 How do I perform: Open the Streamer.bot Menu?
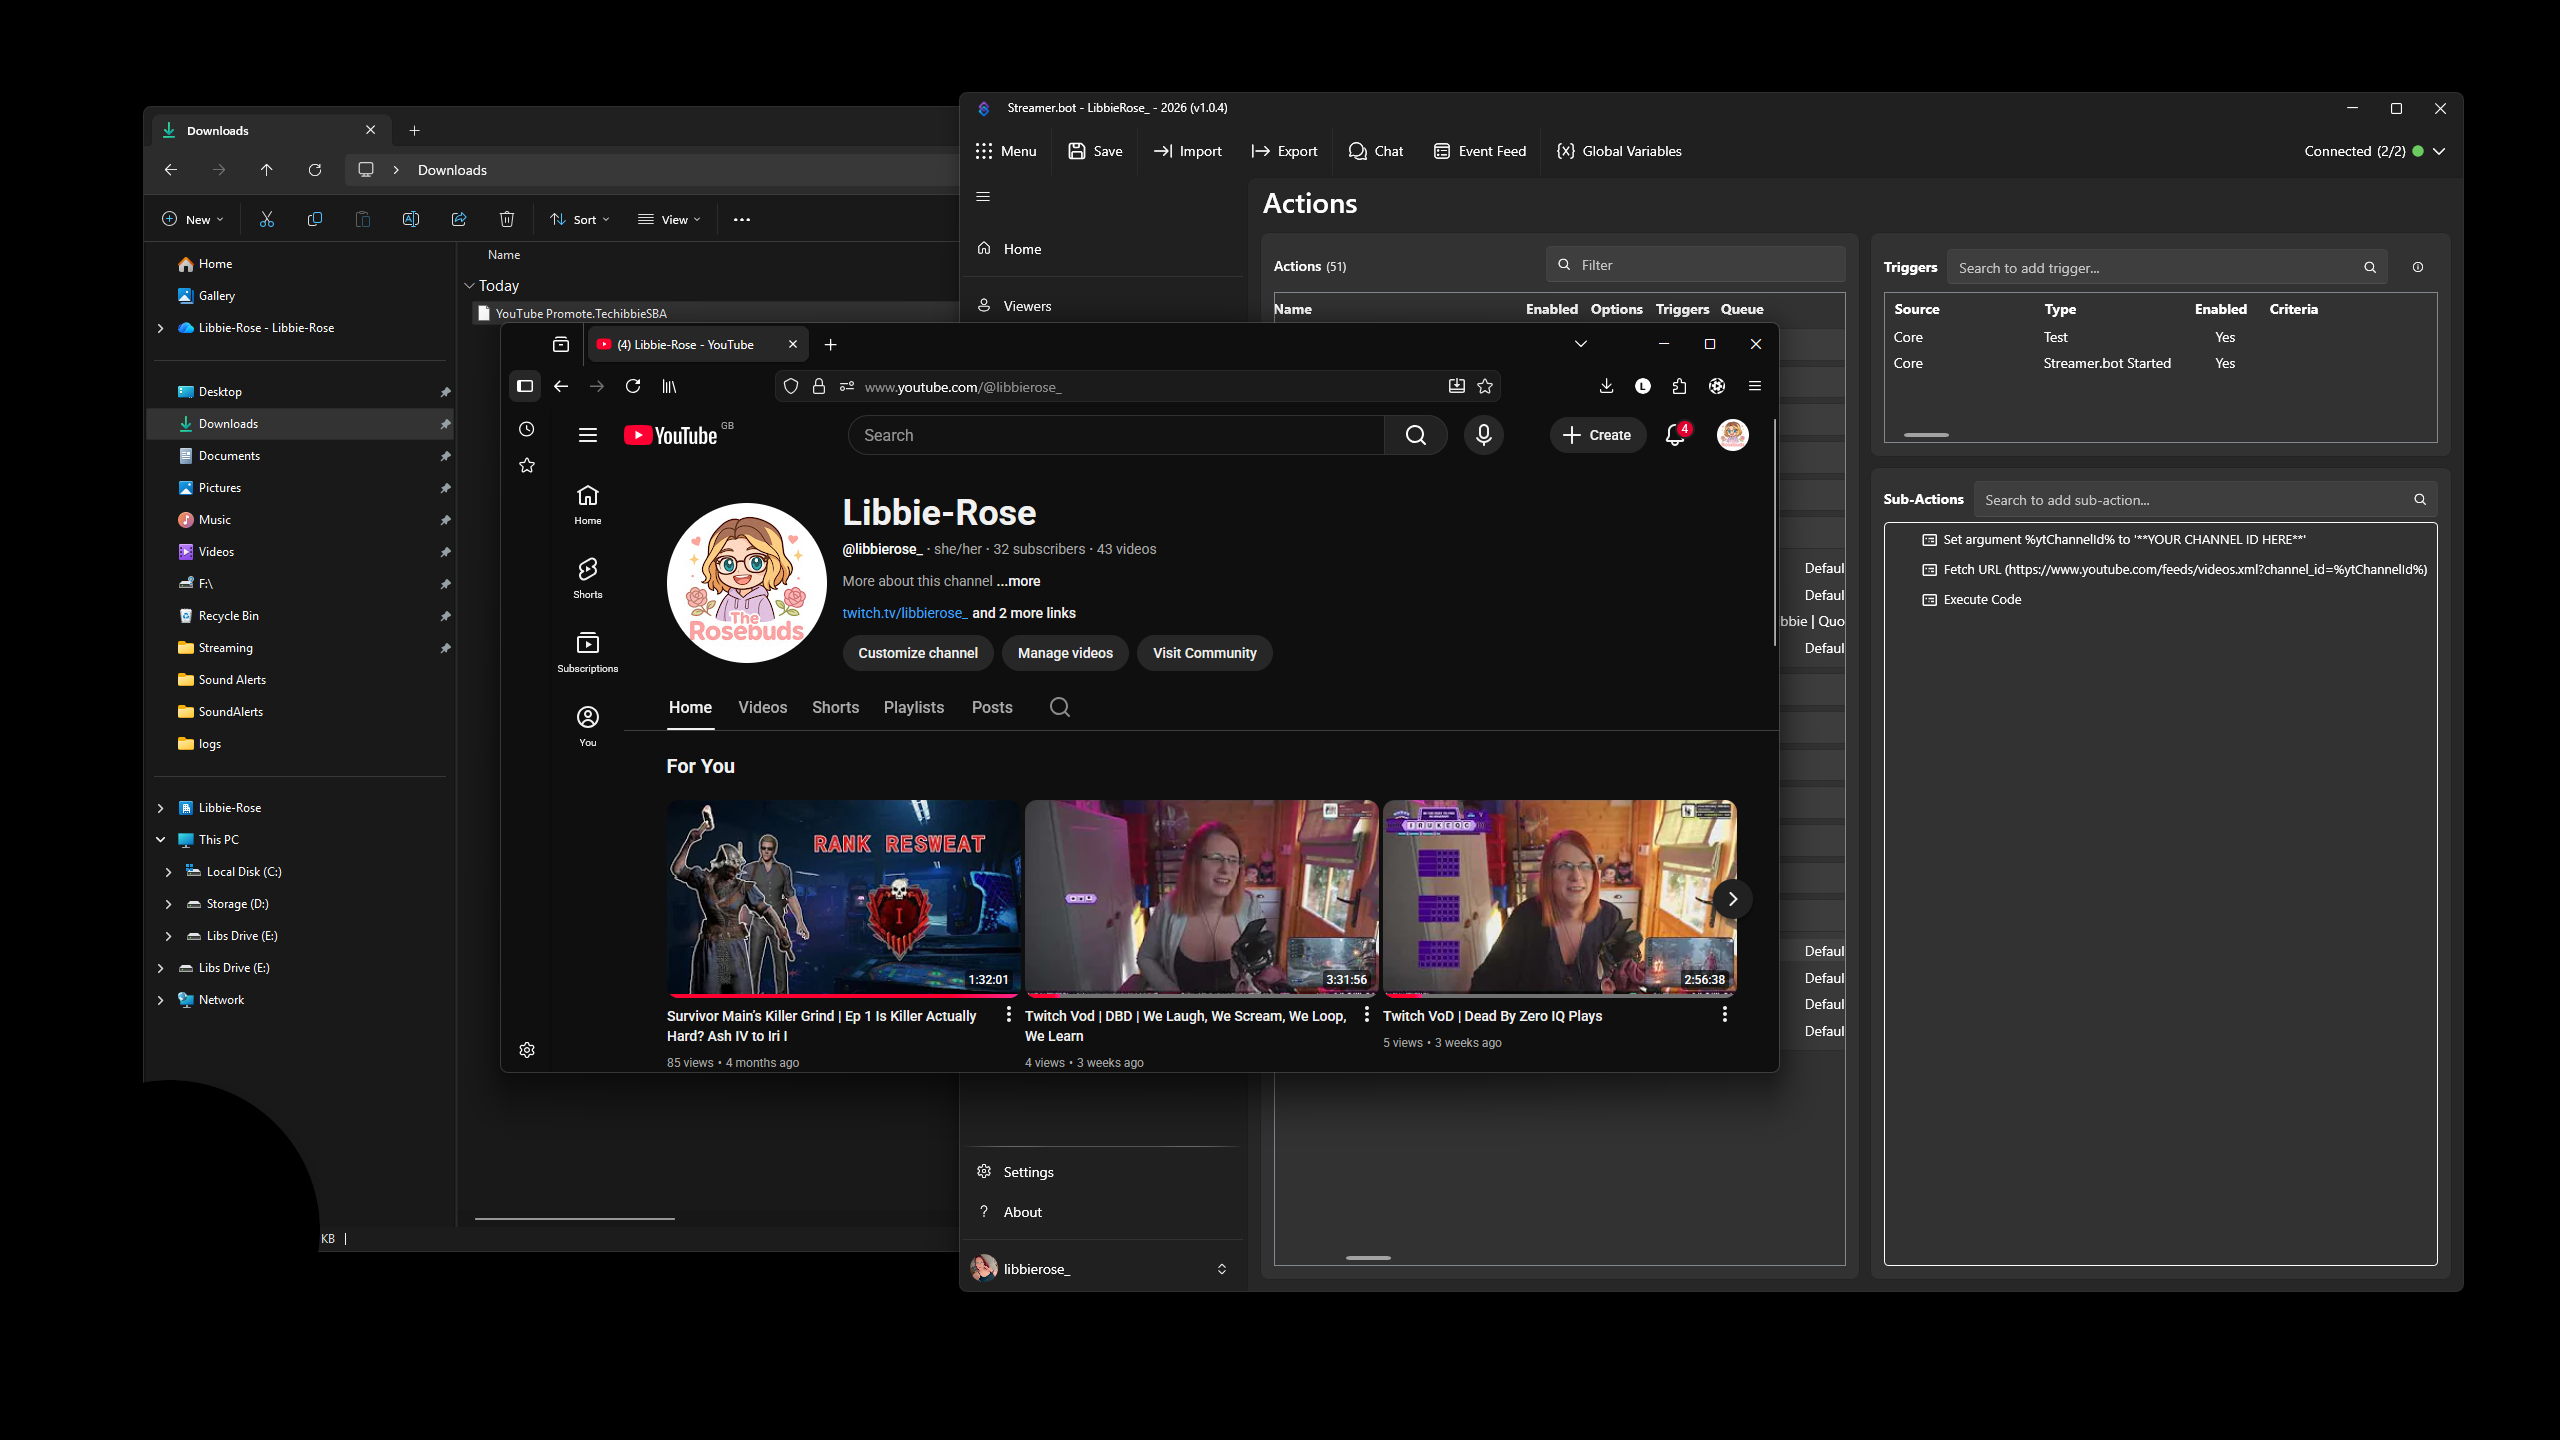[1006, 151]
